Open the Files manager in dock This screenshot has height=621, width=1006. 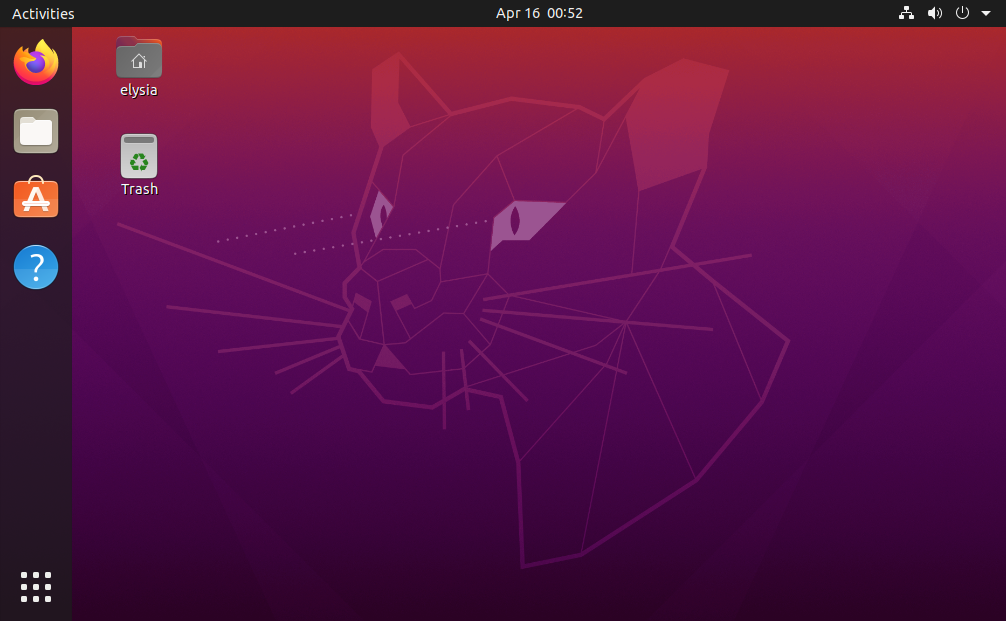point(36,131)
